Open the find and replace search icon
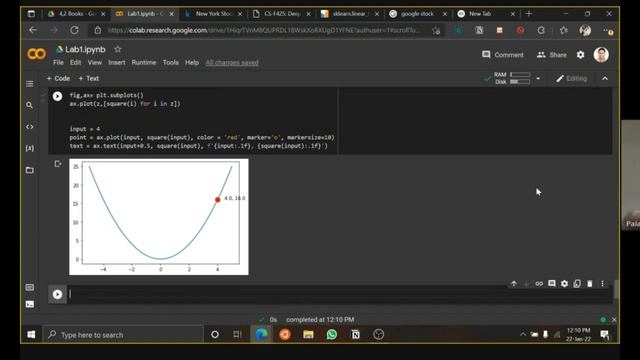640x360 pixels. coord(29,105)
